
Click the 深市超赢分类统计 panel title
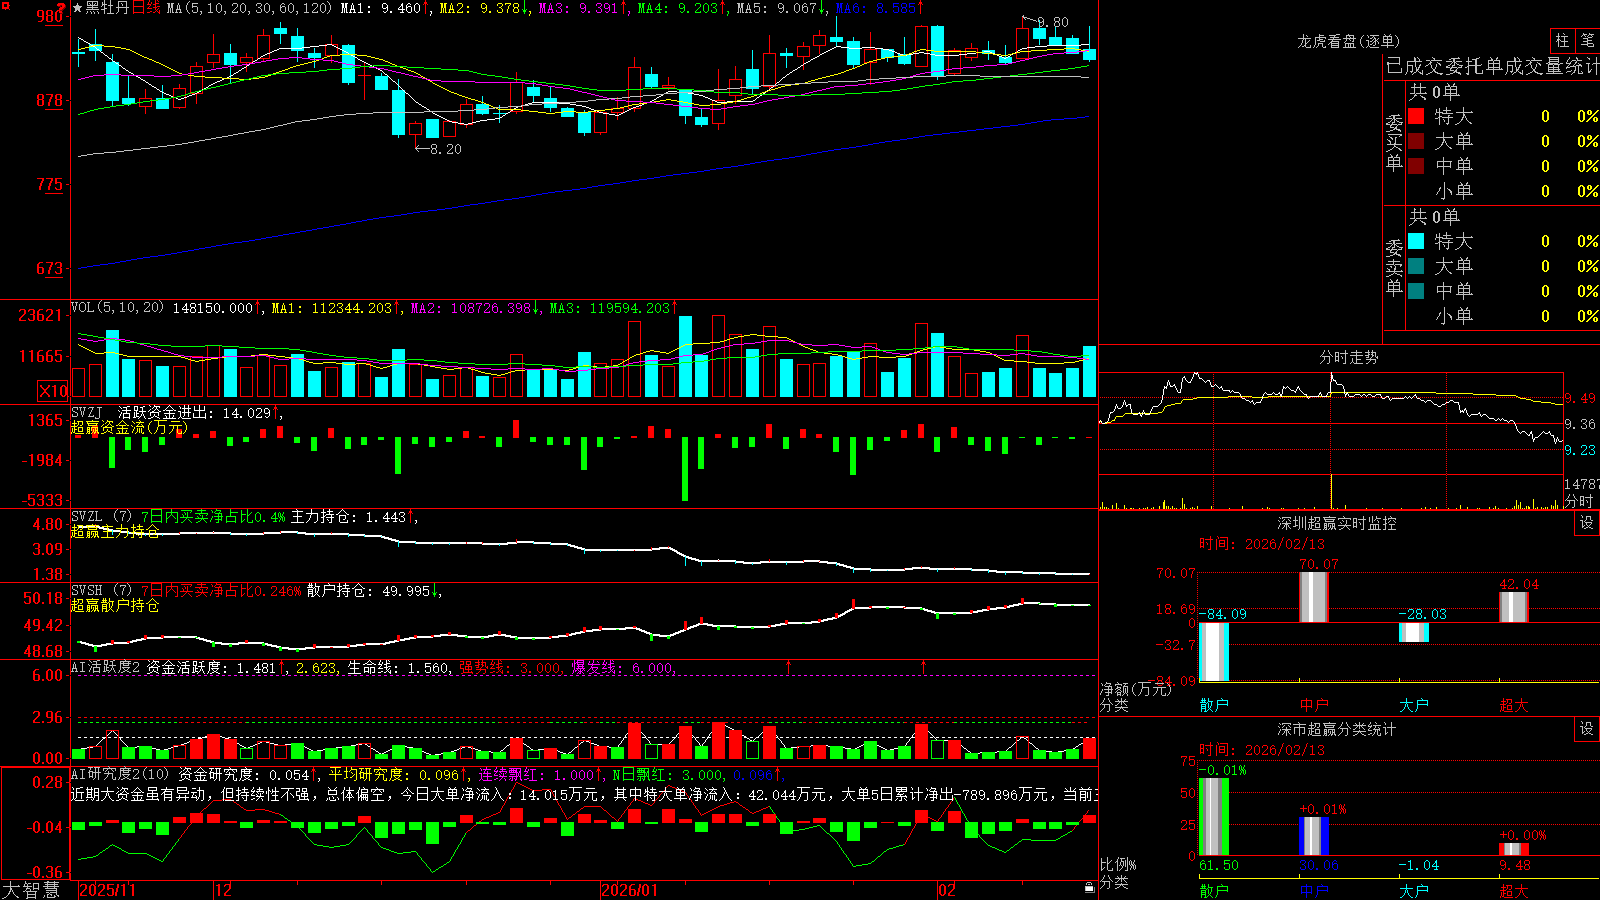1336,729
